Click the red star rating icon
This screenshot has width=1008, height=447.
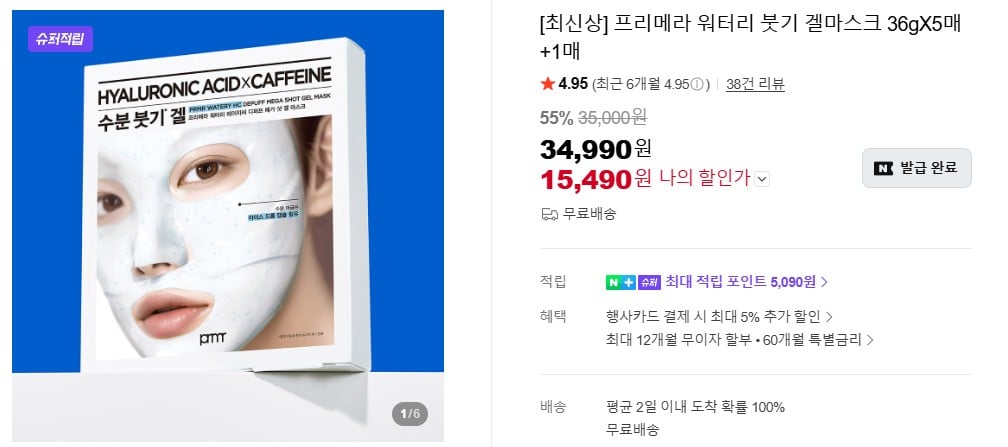pyautogui.click(x=548, y=84)
